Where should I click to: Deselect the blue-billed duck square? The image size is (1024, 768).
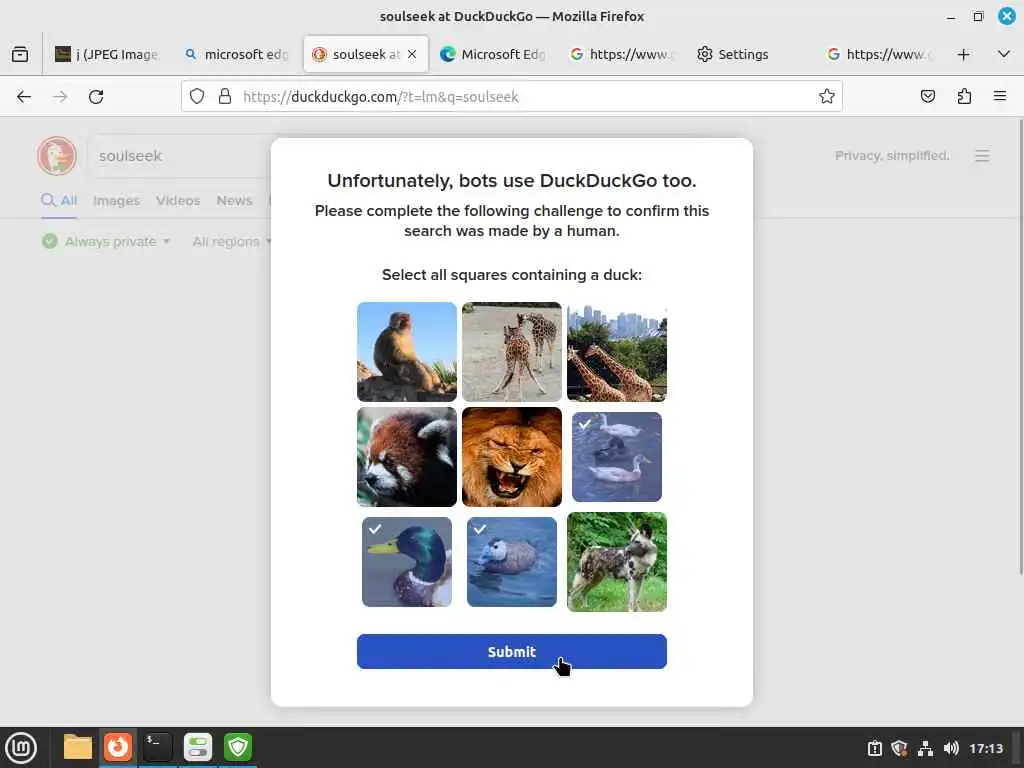pyautogui.click(x=512, y=562)
